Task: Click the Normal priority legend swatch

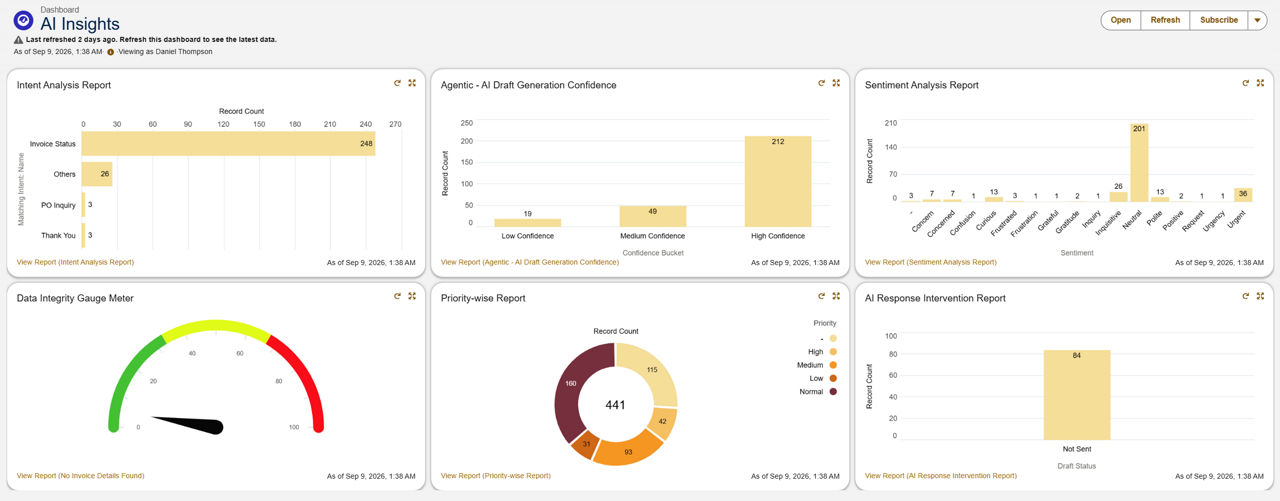Action: click(x=833, y=392)
